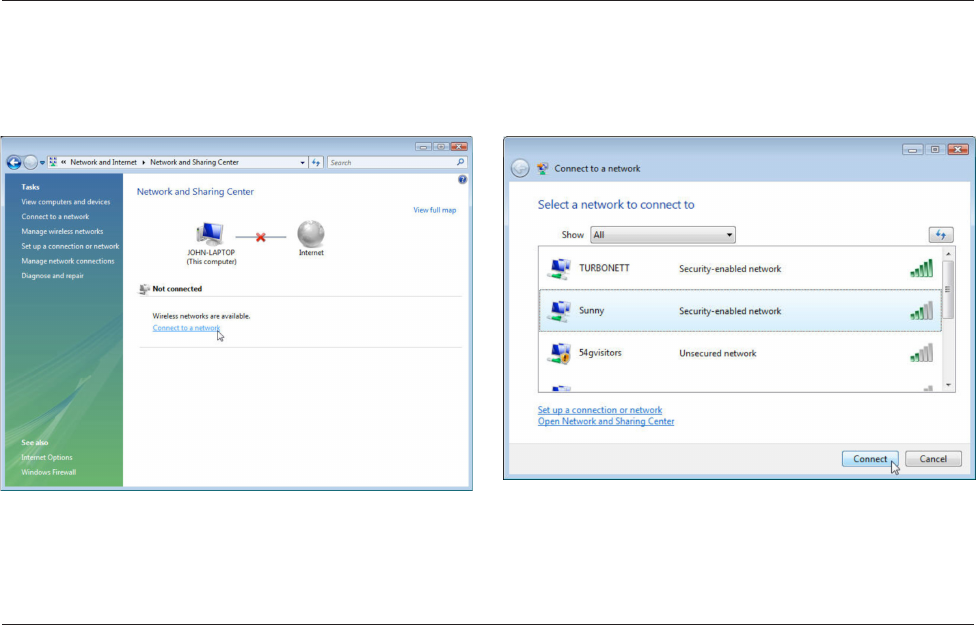Click the Back arrow in Network and Sharing Center

[14, 162]
